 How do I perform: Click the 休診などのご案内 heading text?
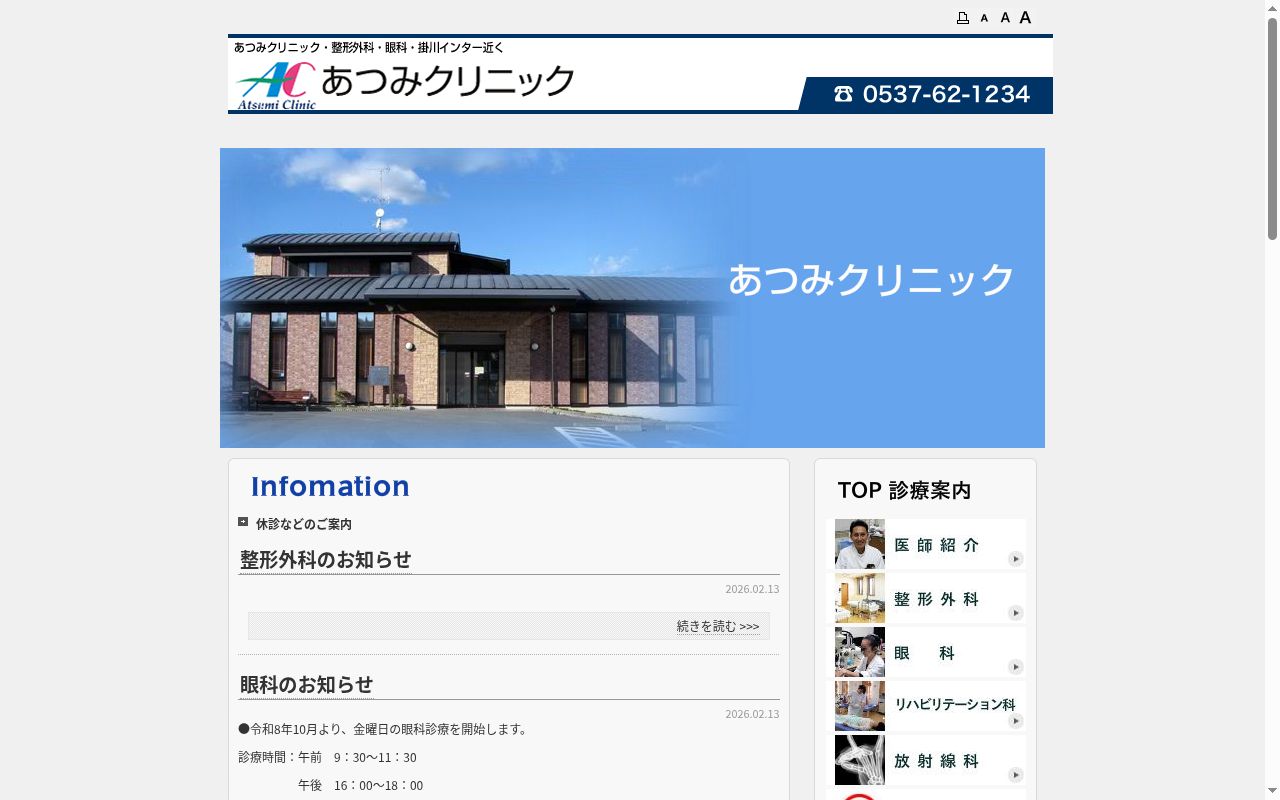[x=304, y=524]
